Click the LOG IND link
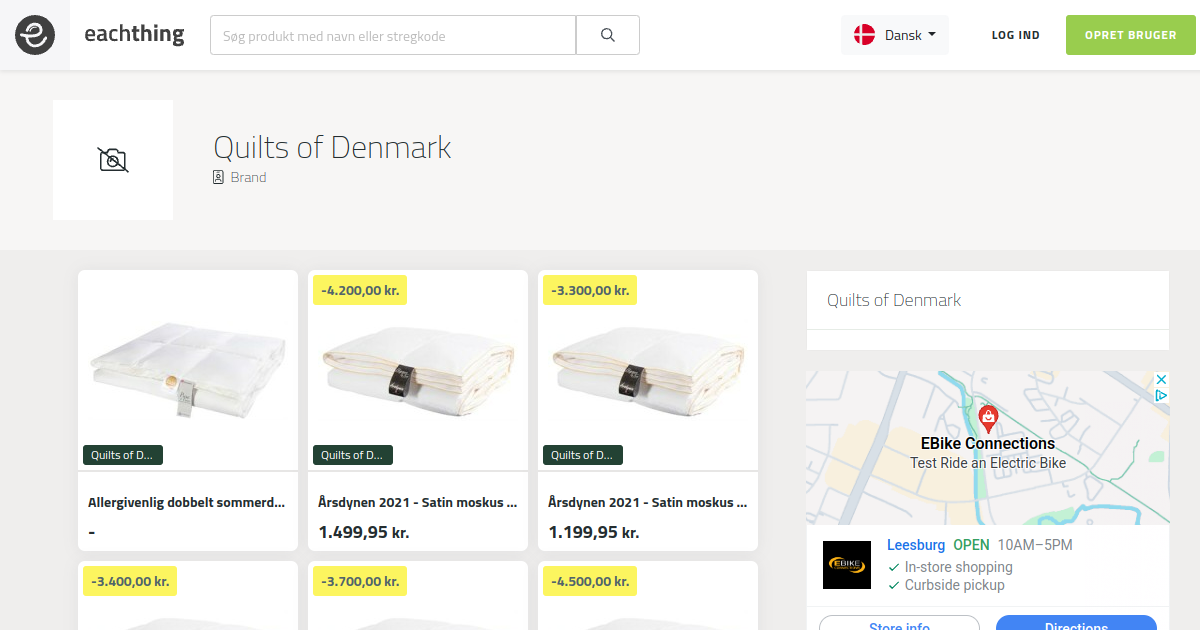1200x630 pixels. coord(1015,35)
